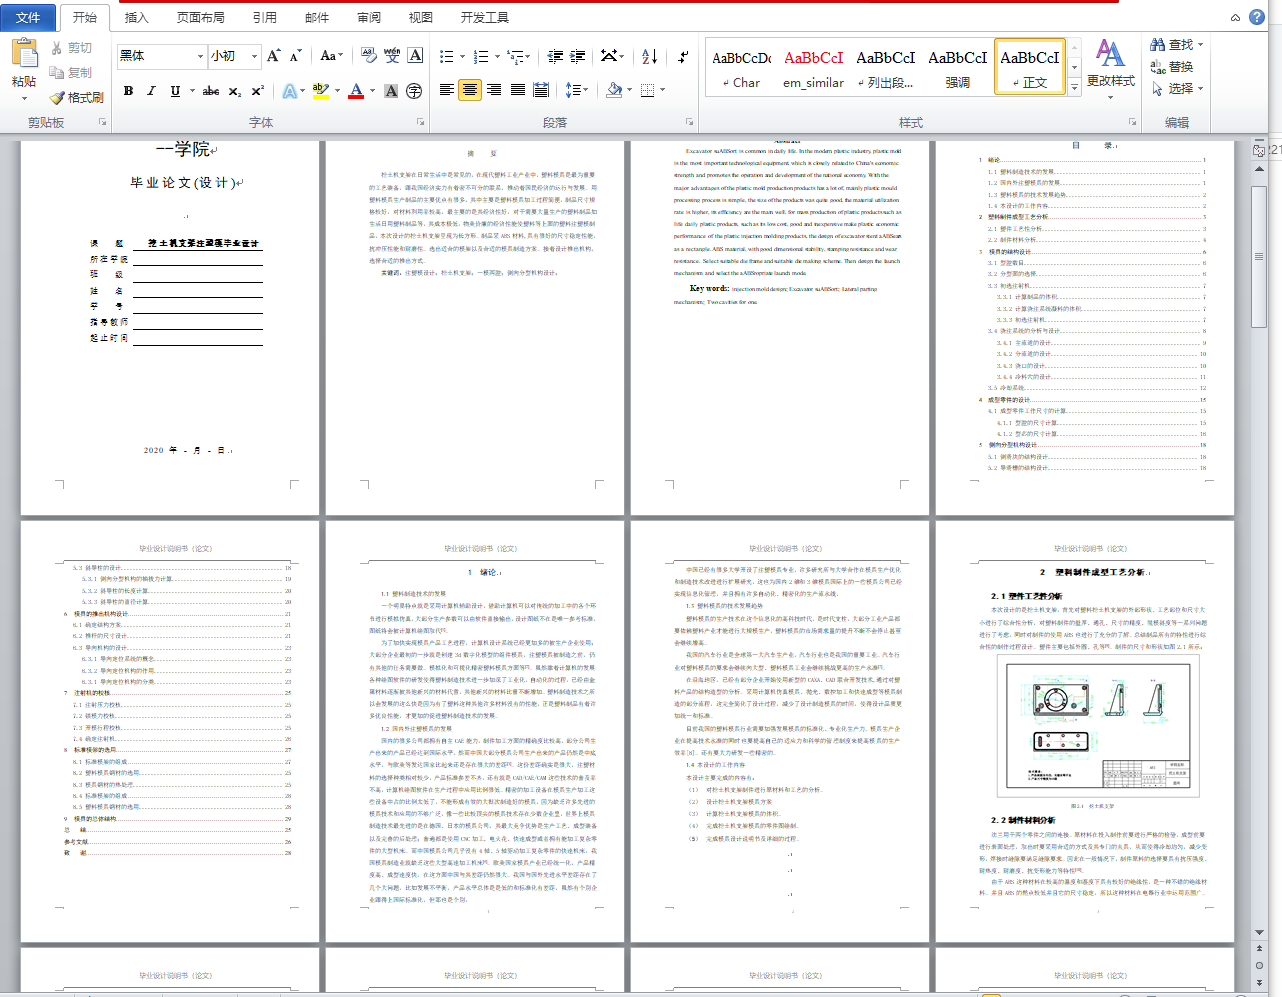Open the borders dropdown arrow

662,90
